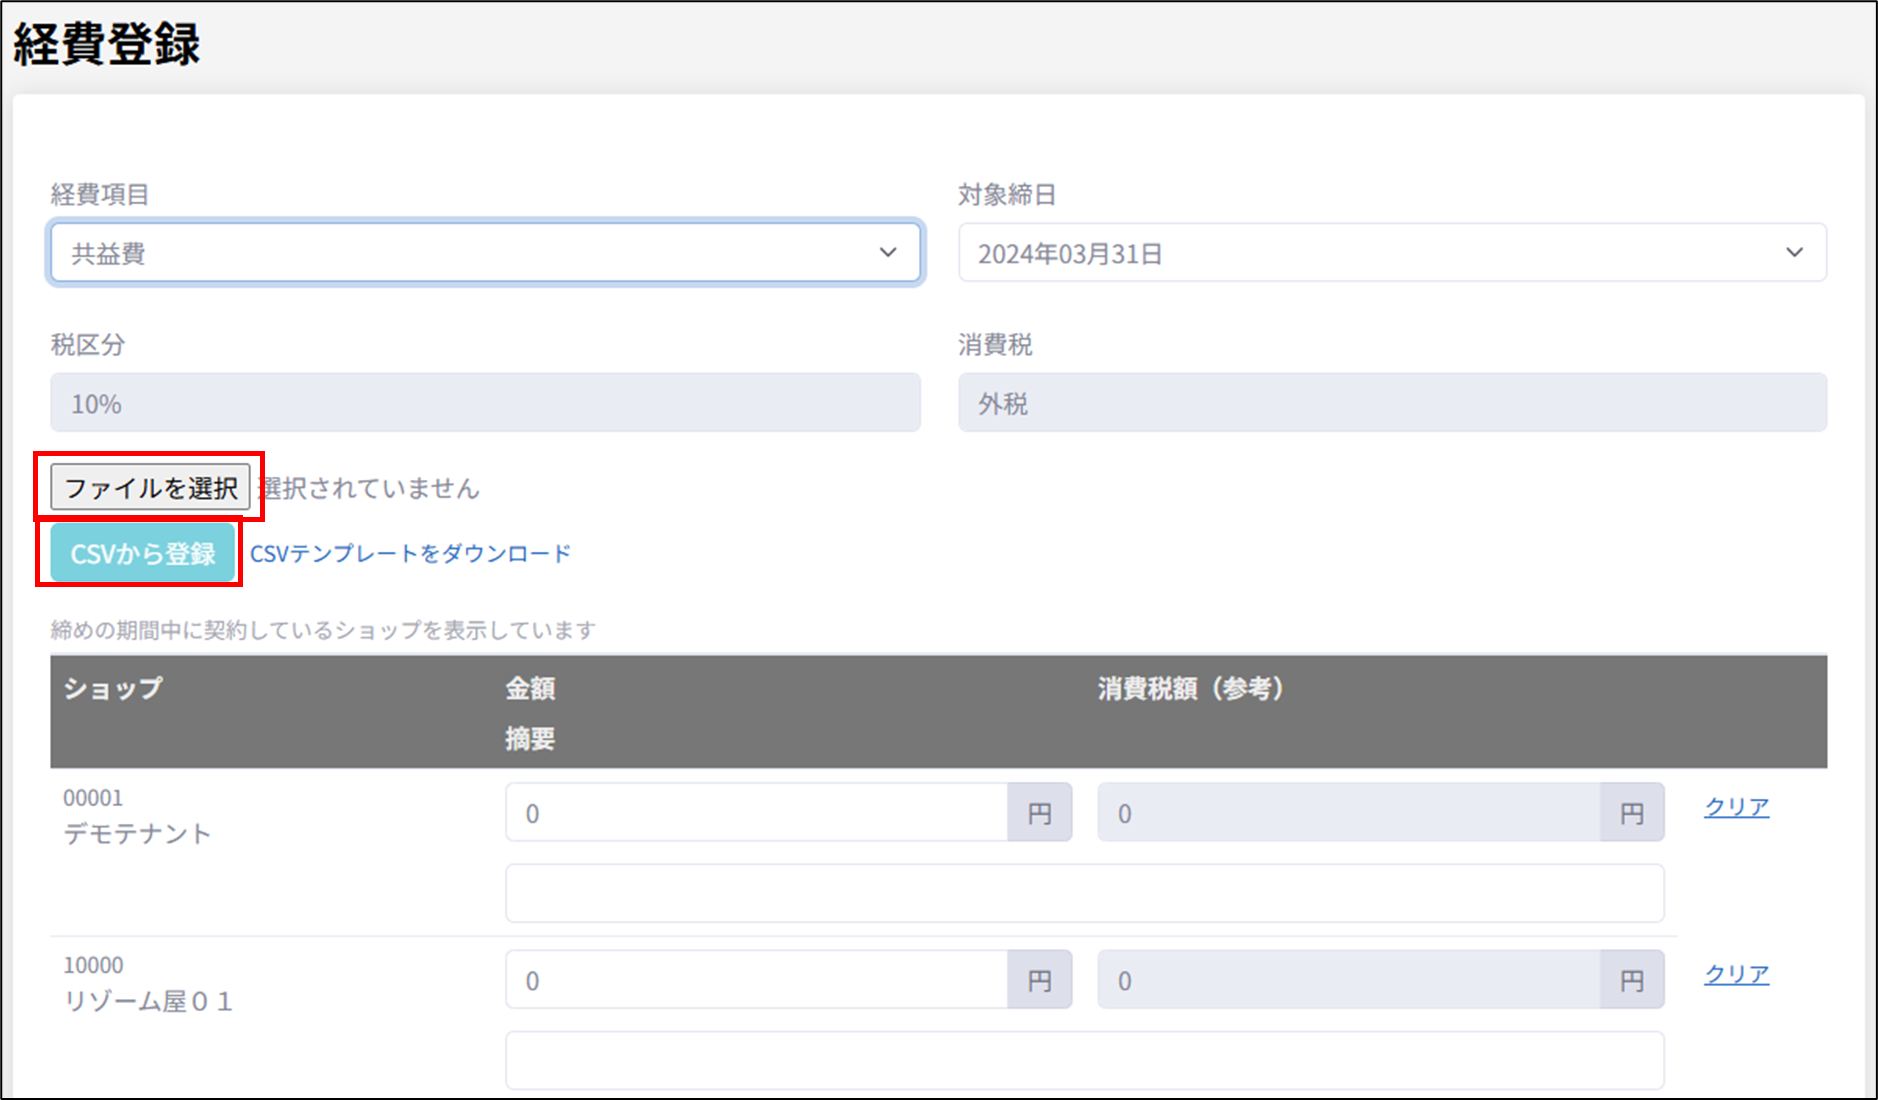Focus the 金額 input for デモテナント
1878x1100 pixels.
756,813
